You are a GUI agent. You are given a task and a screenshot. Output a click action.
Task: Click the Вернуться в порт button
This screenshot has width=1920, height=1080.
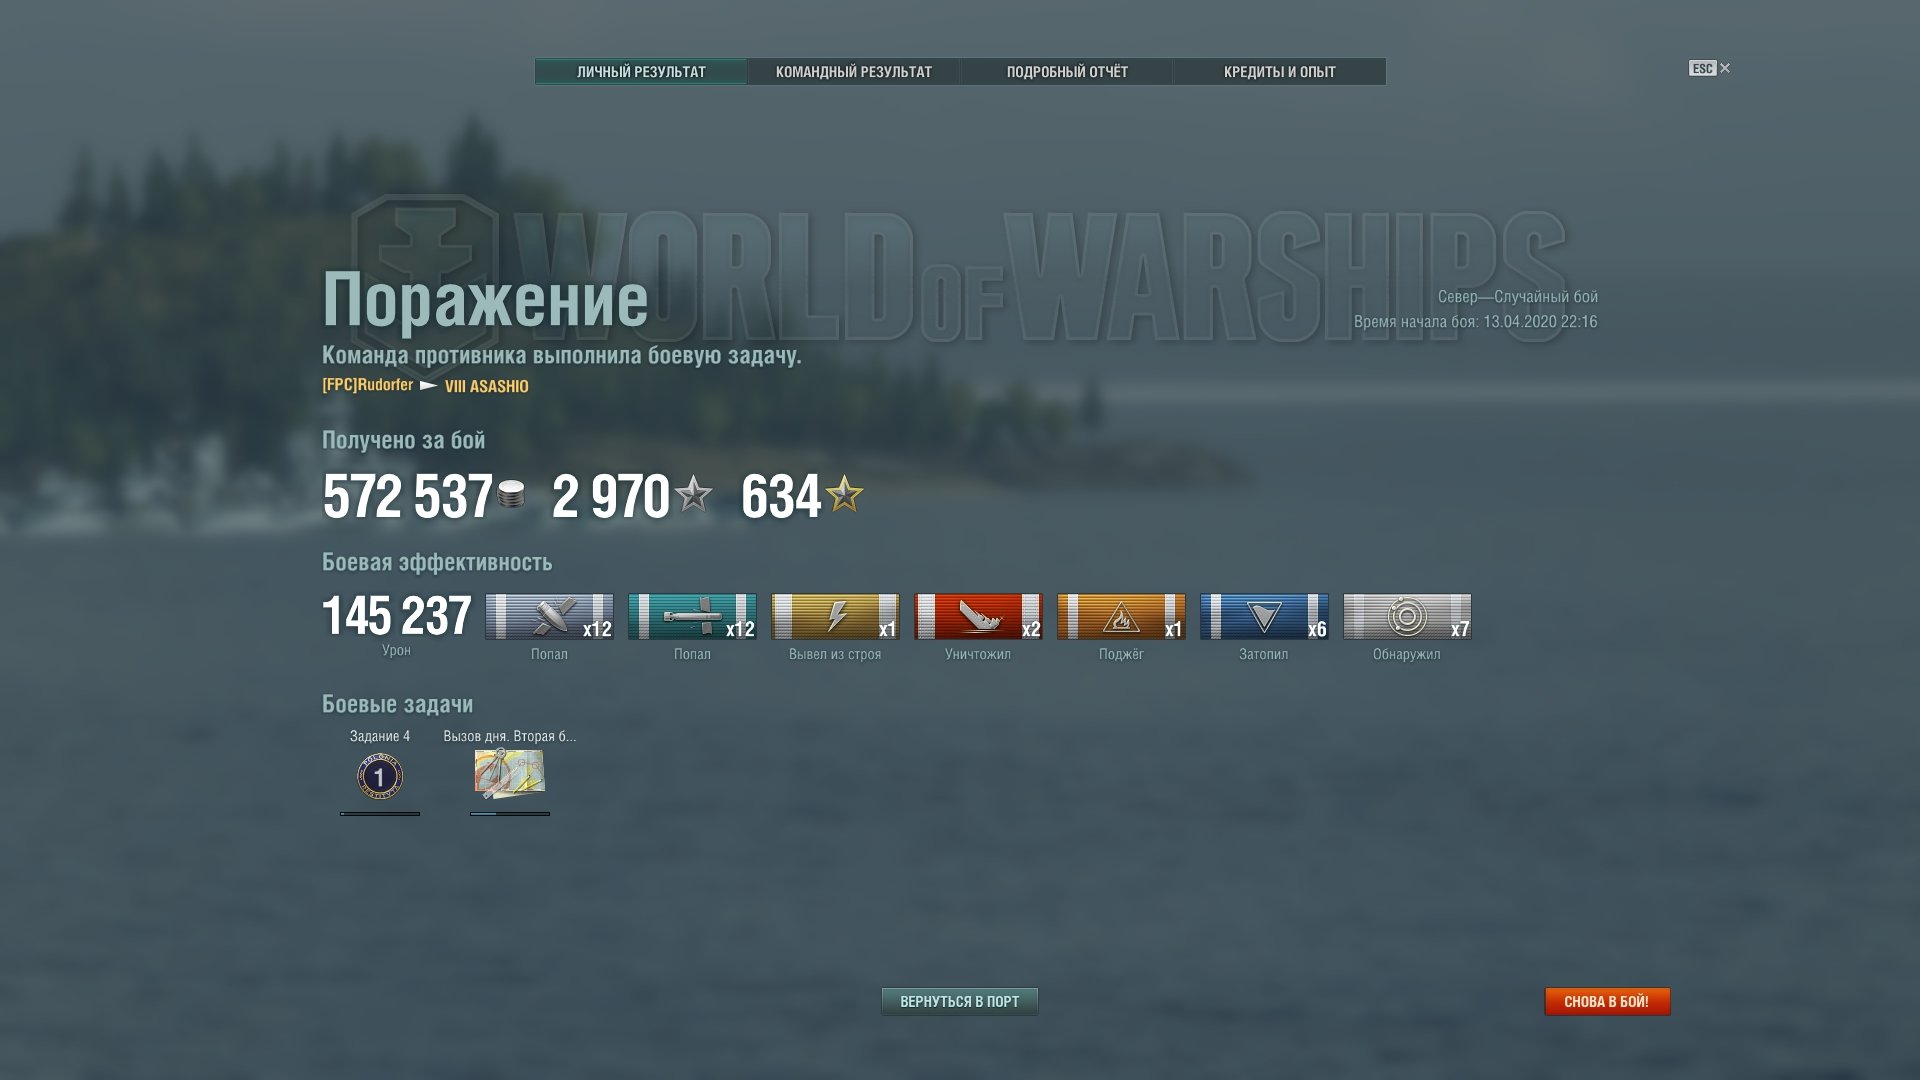click(960, 1001)
